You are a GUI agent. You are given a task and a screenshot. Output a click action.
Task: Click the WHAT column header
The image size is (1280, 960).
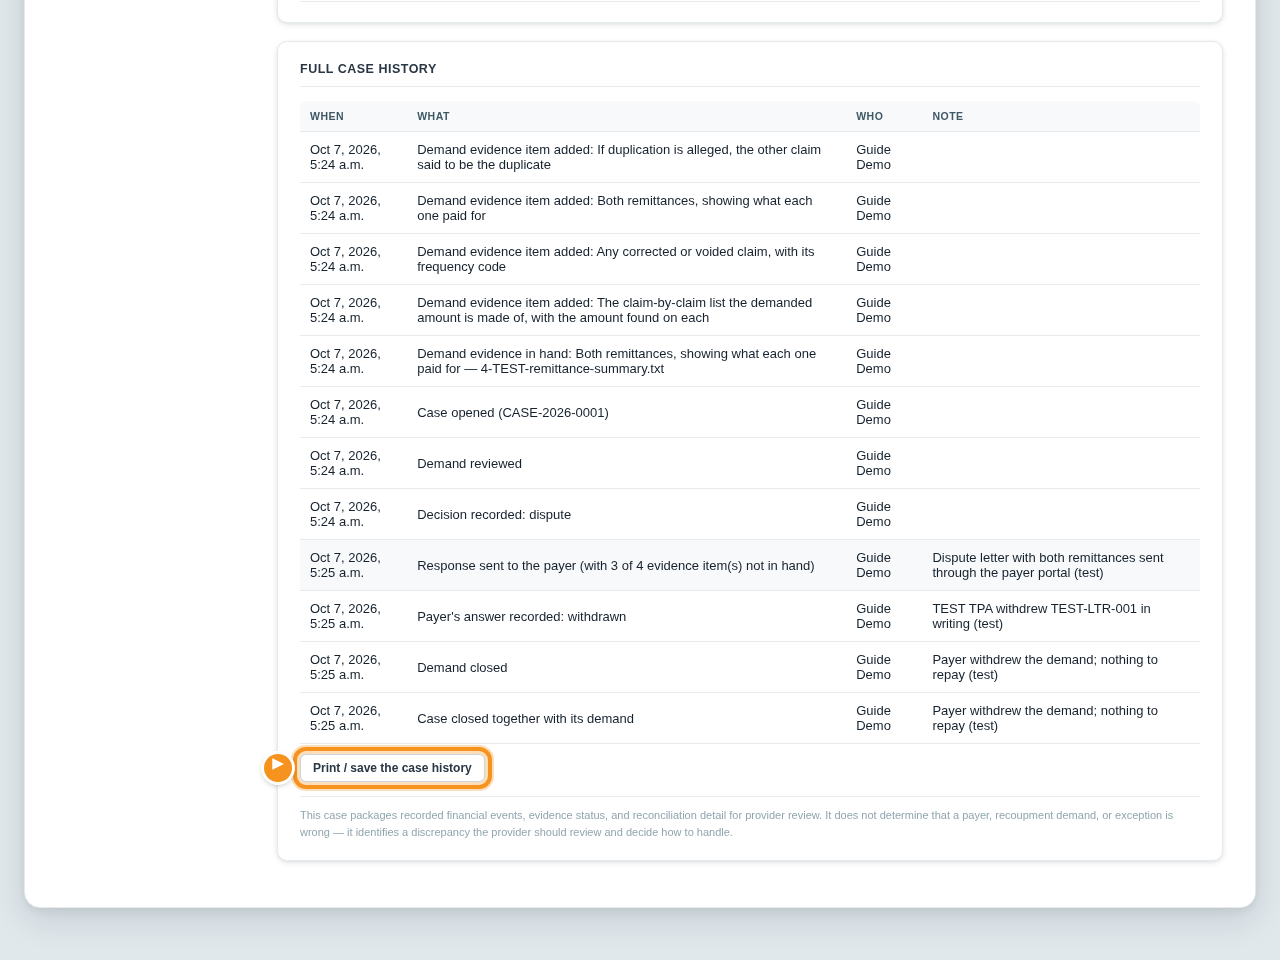pyautogui.click(x=433, y=116)
